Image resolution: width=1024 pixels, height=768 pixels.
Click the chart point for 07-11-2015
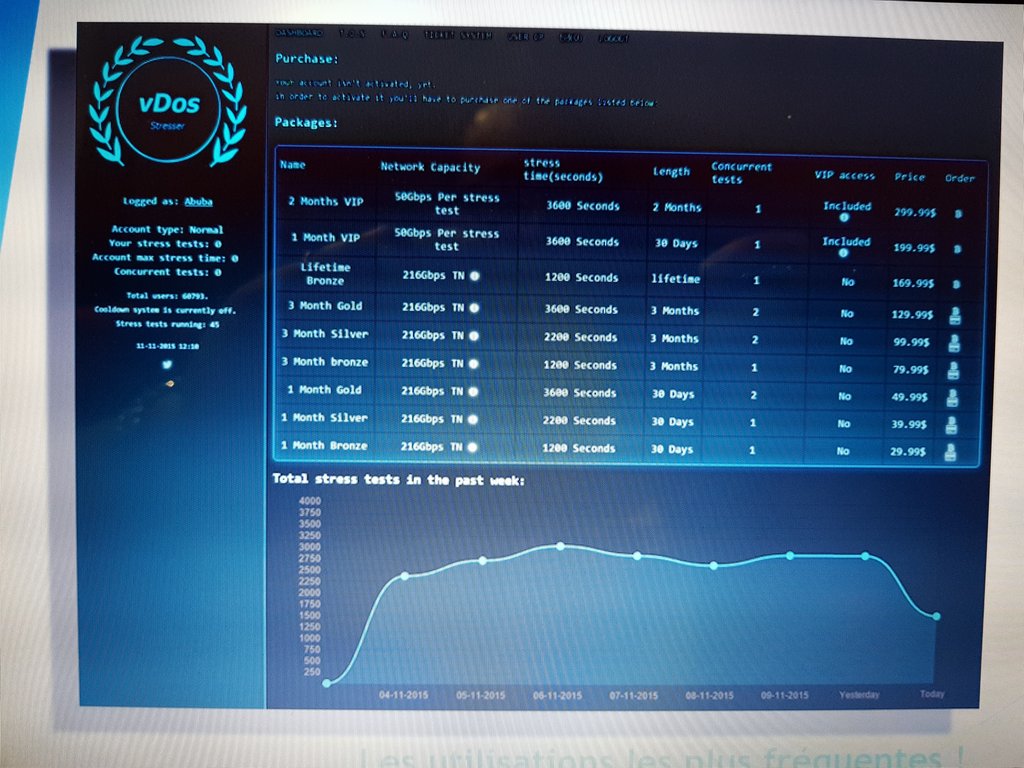(x=637, y=556)
